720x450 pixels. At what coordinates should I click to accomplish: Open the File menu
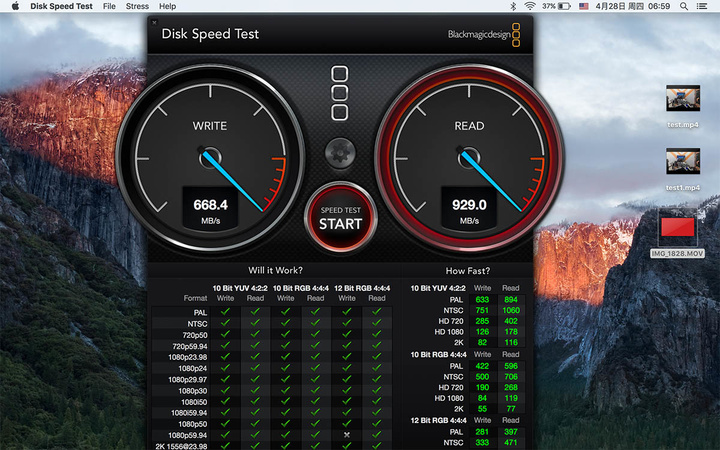click(x=109, y=6)
